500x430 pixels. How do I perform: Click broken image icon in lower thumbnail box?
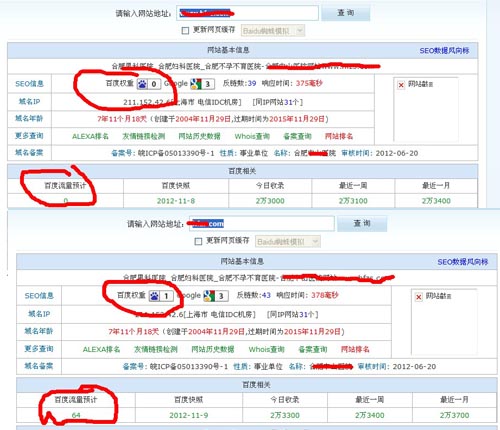tap(419, 297)
